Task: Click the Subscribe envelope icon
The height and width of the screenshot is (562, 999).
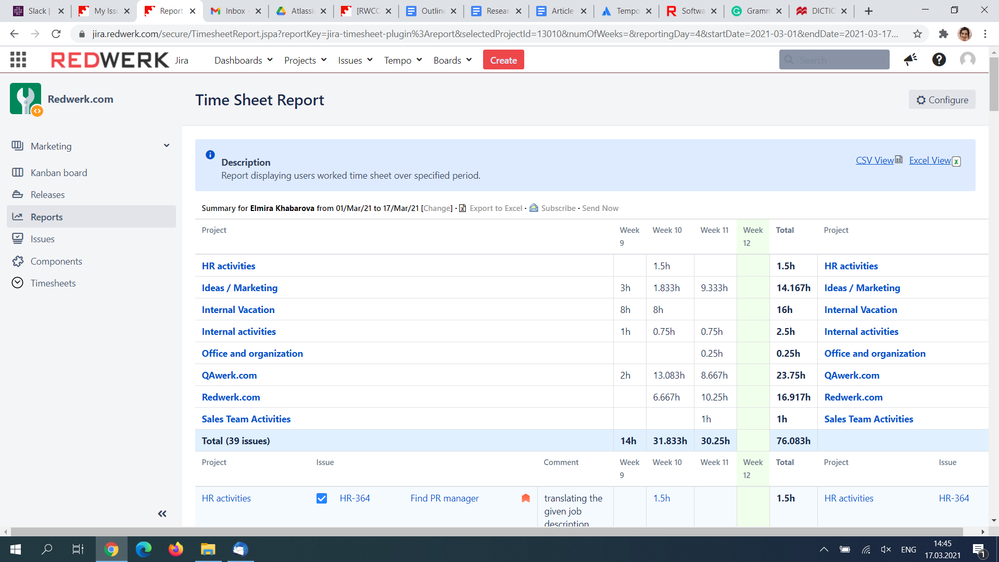Action: (534, 208)
